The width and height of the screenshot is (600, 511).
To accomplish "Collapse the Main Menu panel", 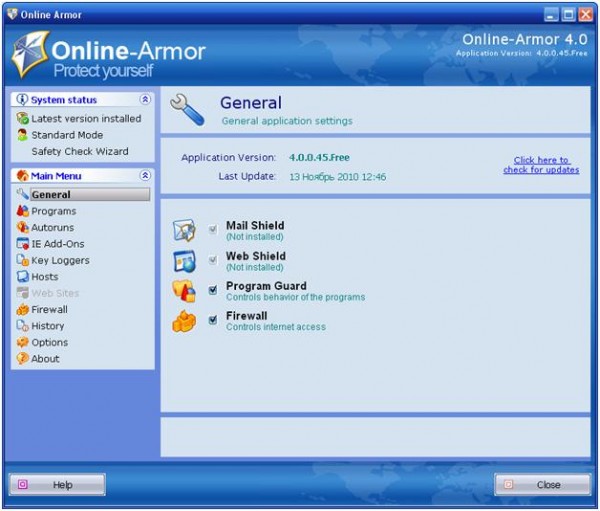I will [145, 175].
